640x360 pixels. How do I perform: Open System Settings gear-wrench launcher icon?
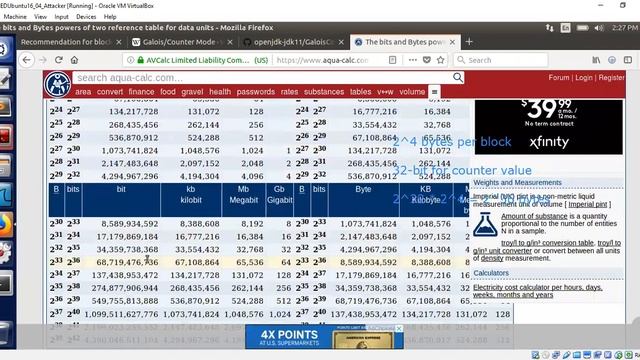pyautogui.click(x=6, y=253)
